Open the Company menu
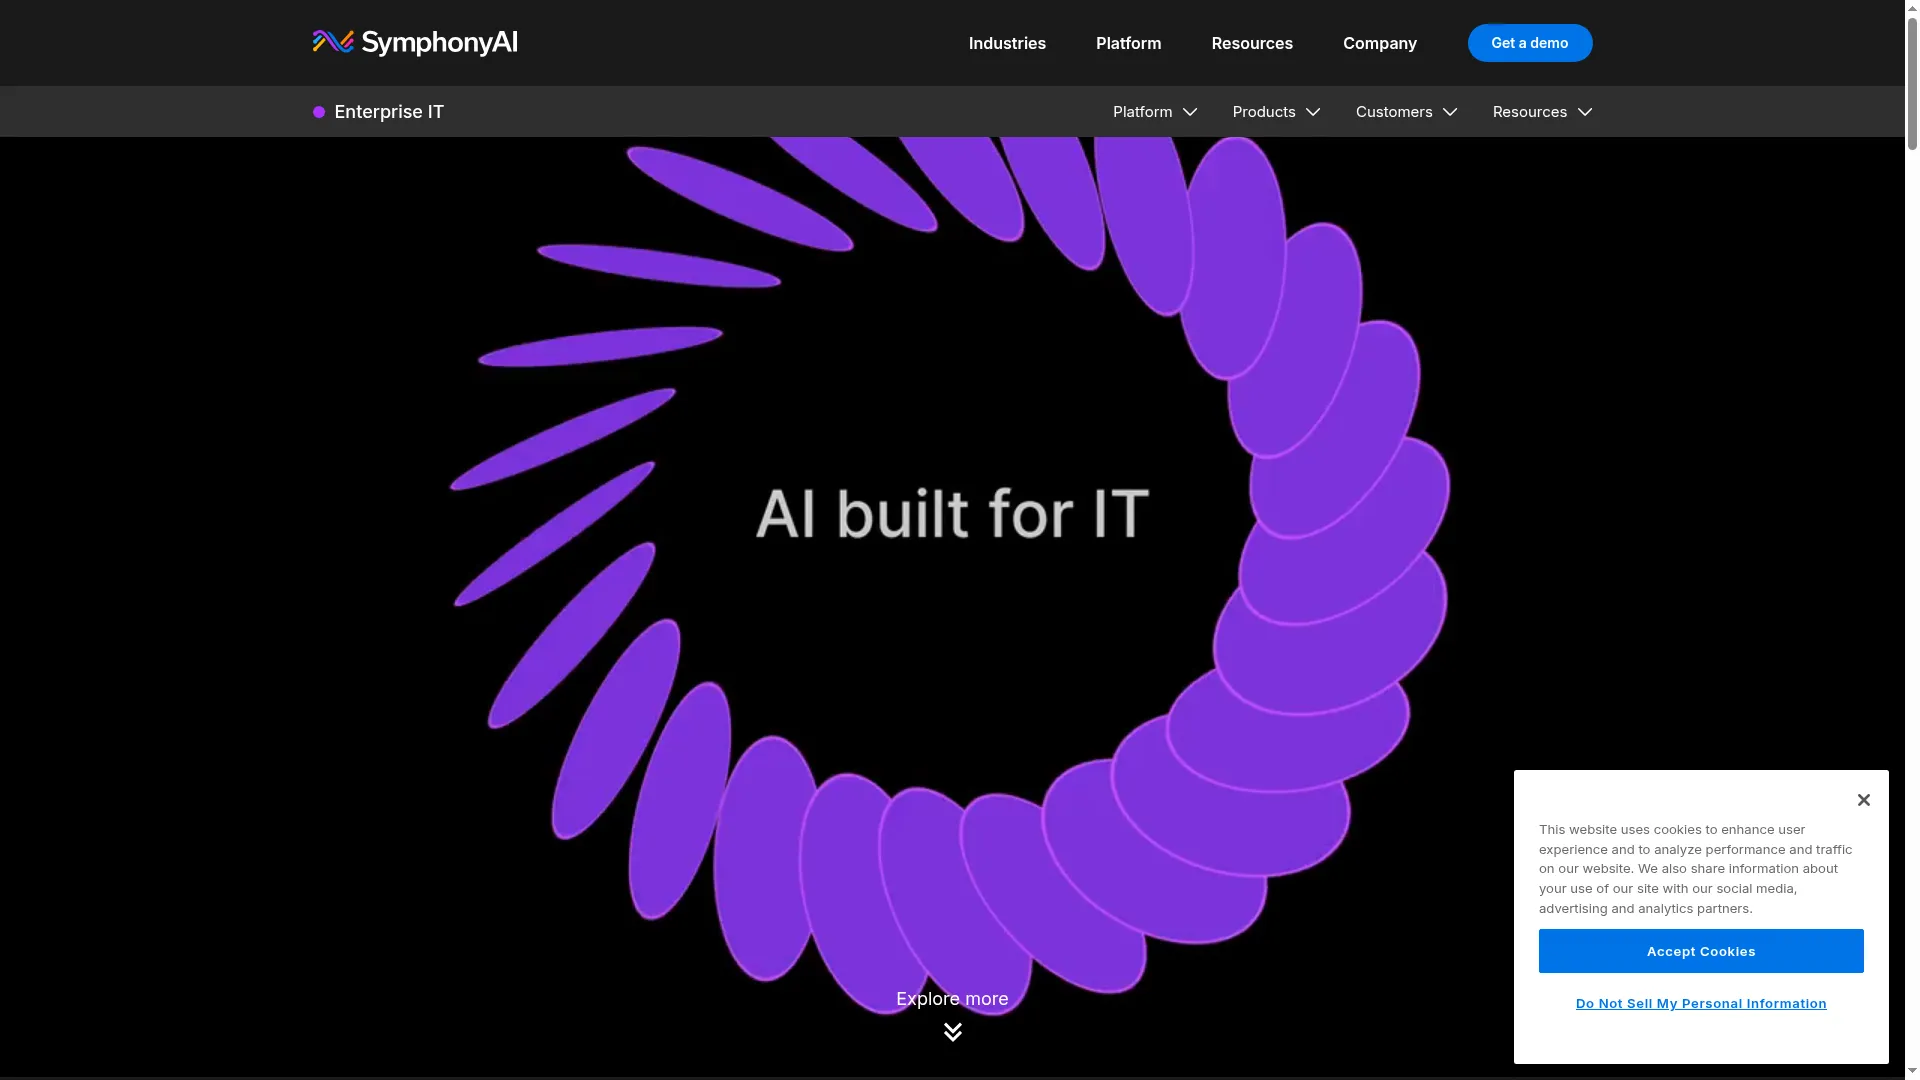Image resolution: width=1920 pixels, height=1080 pixels. click(x=1379, y=43)
